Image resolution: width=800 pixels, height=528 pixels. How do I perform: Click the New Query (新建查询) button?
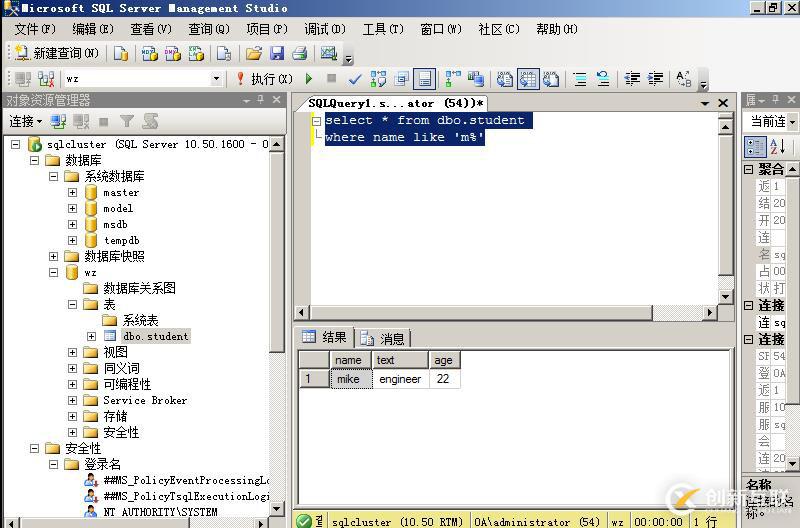[57, 53]
